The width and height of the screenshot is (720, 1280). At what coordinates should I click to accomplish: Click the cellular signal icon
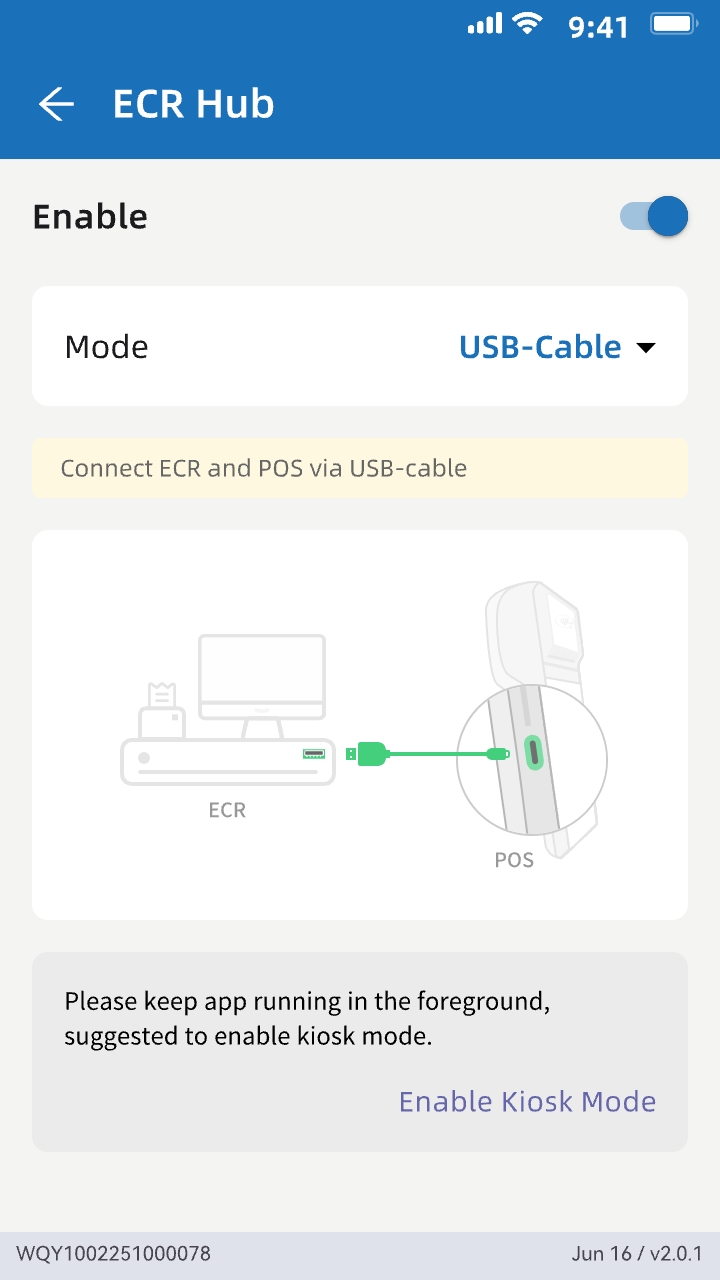484,24
